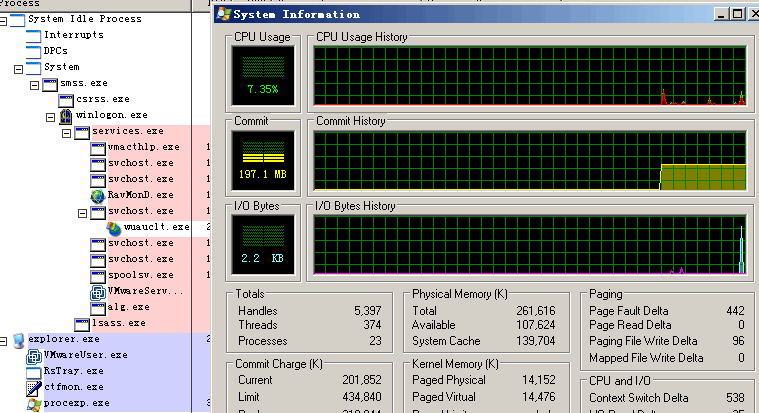759x413 pixels.
Task: Collapse the smss.exe tree node
Action: coord(34,85)
